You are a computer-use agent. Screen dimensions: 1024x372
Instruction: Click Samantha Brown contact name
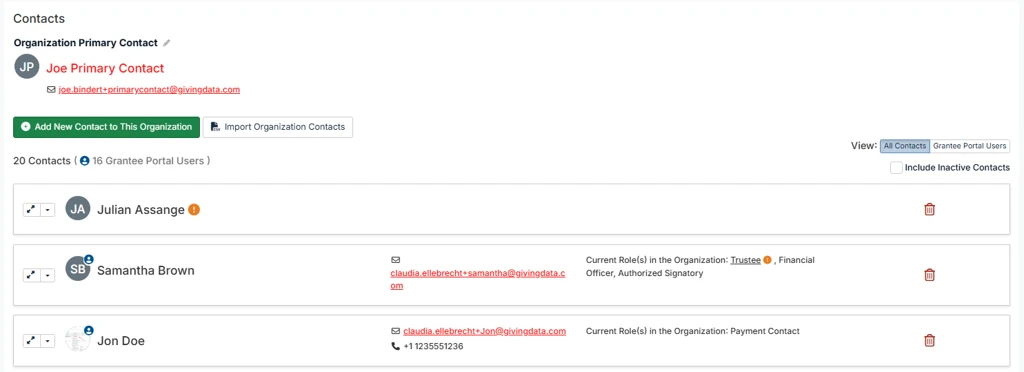146,270
